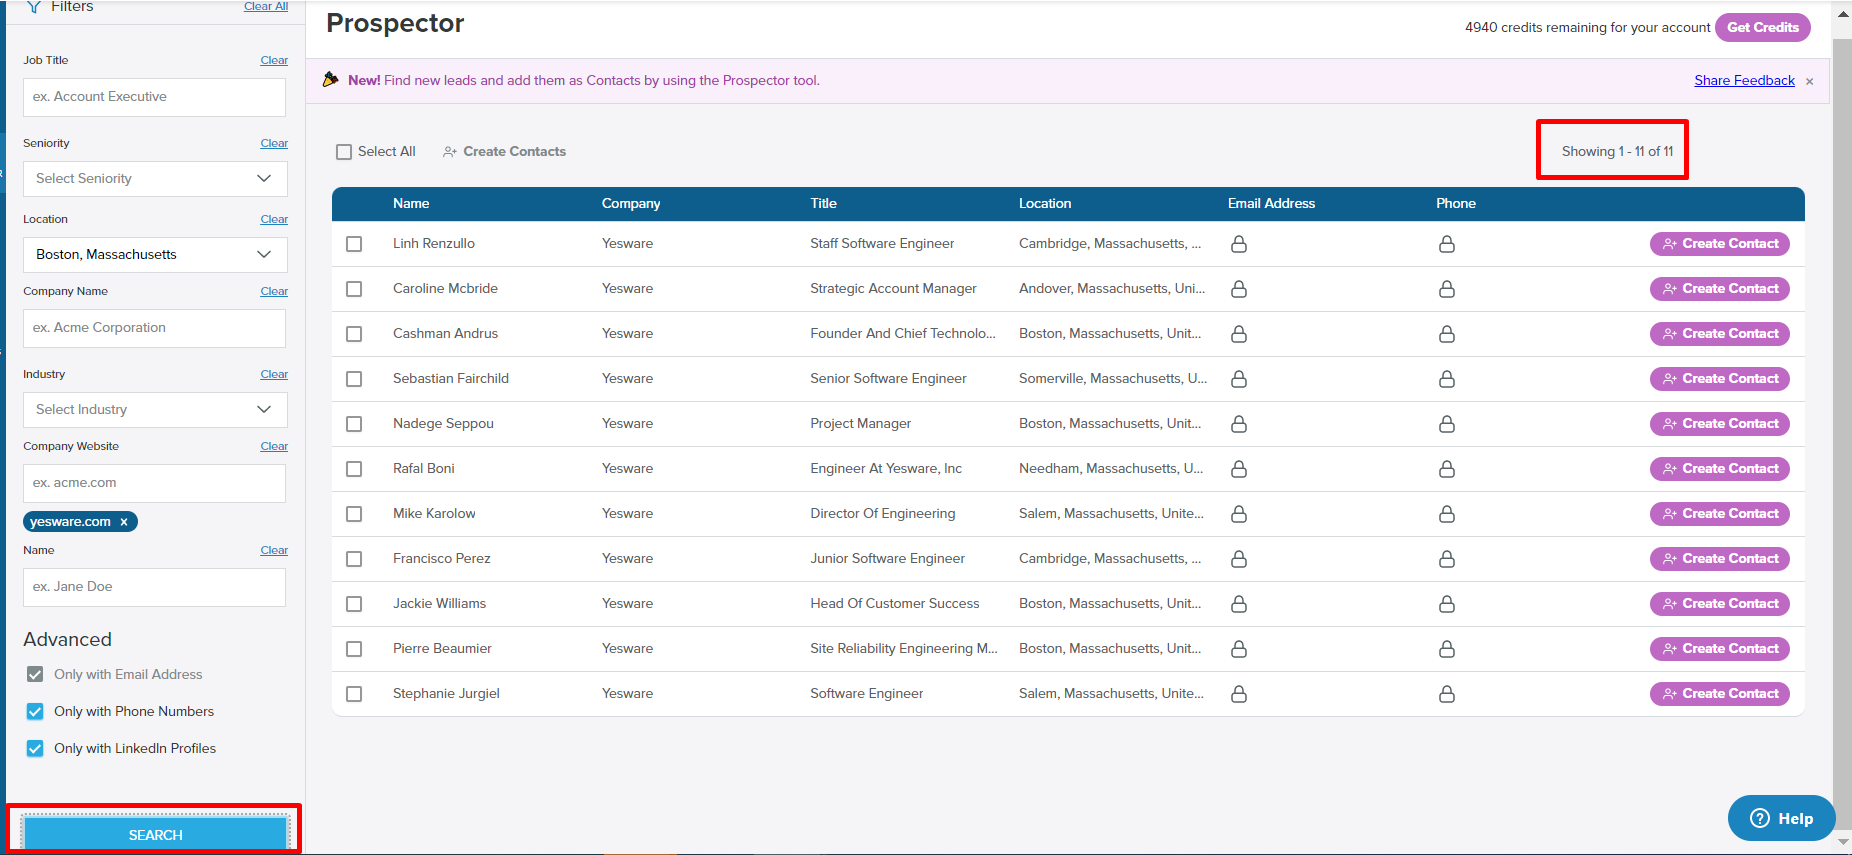Run the SEARCH button
1852x855 pixels.
pos(155,835)
